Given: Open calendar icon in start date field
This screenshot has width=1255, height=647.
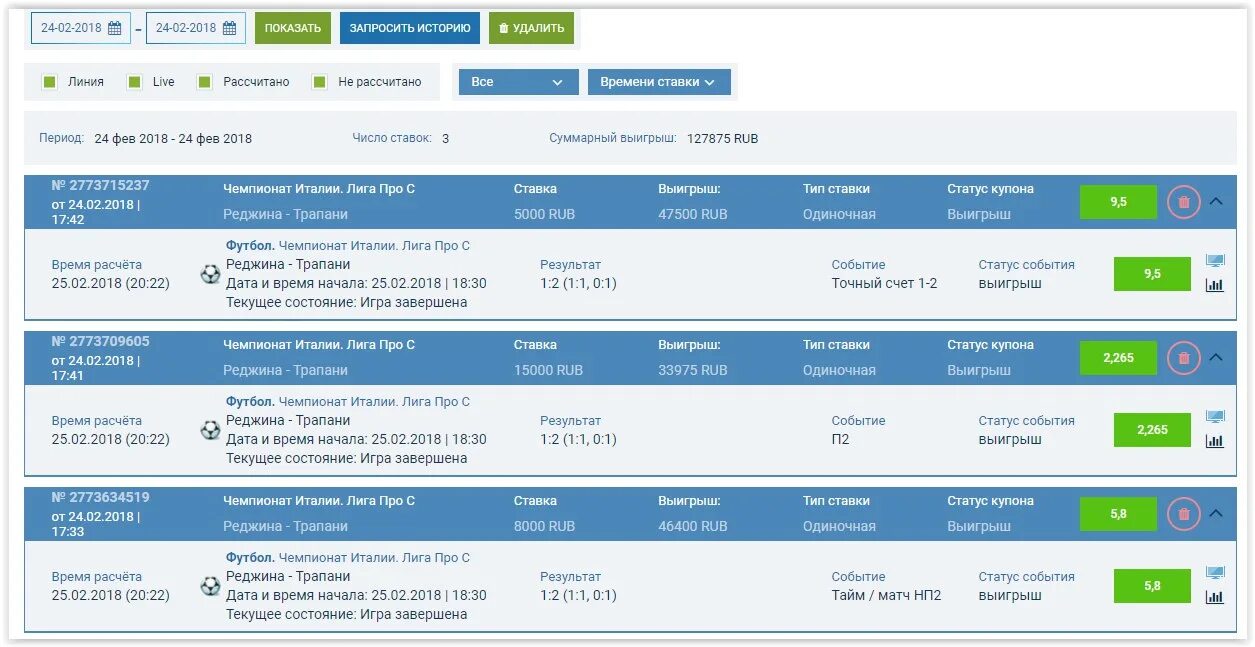Looking at the screenshot, I should coord(115,28).
